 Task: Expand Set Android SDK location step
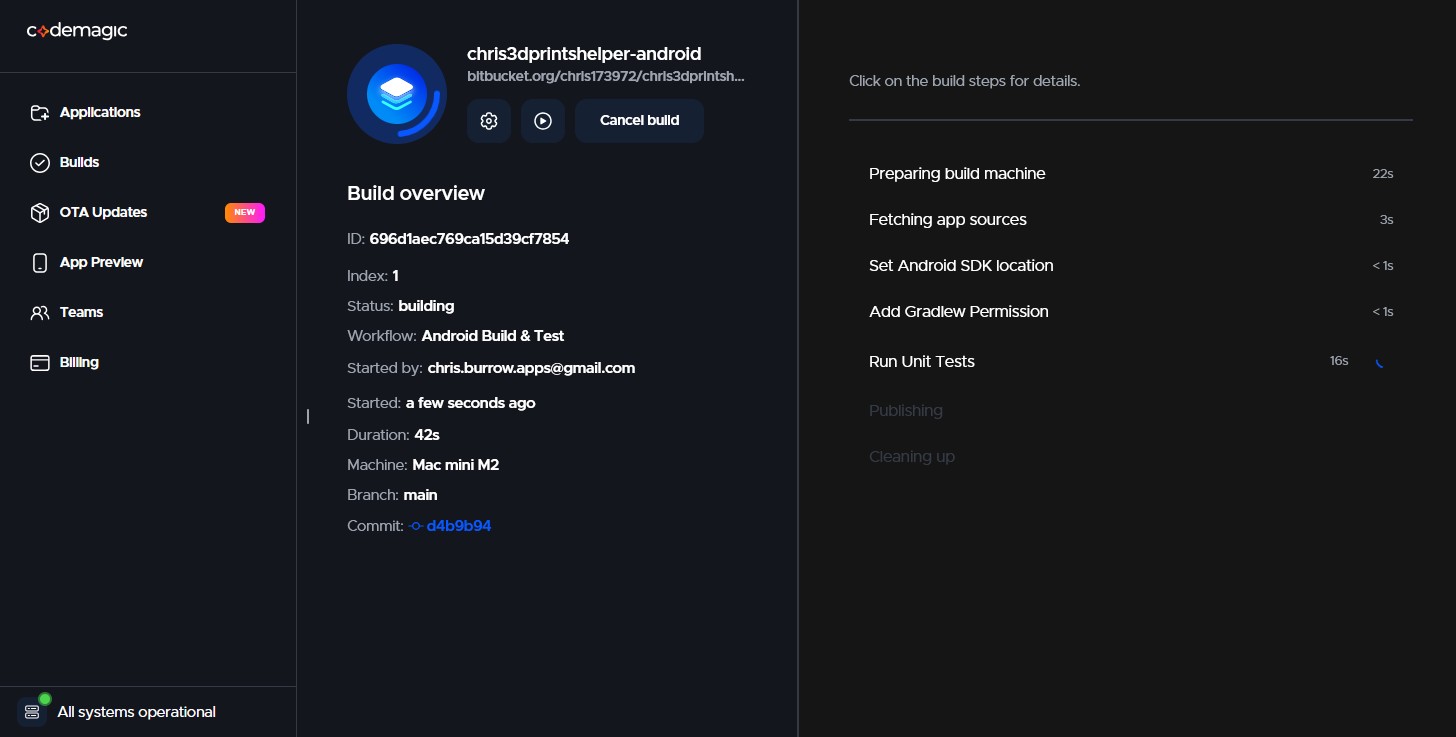click(x=1131, y=266)
